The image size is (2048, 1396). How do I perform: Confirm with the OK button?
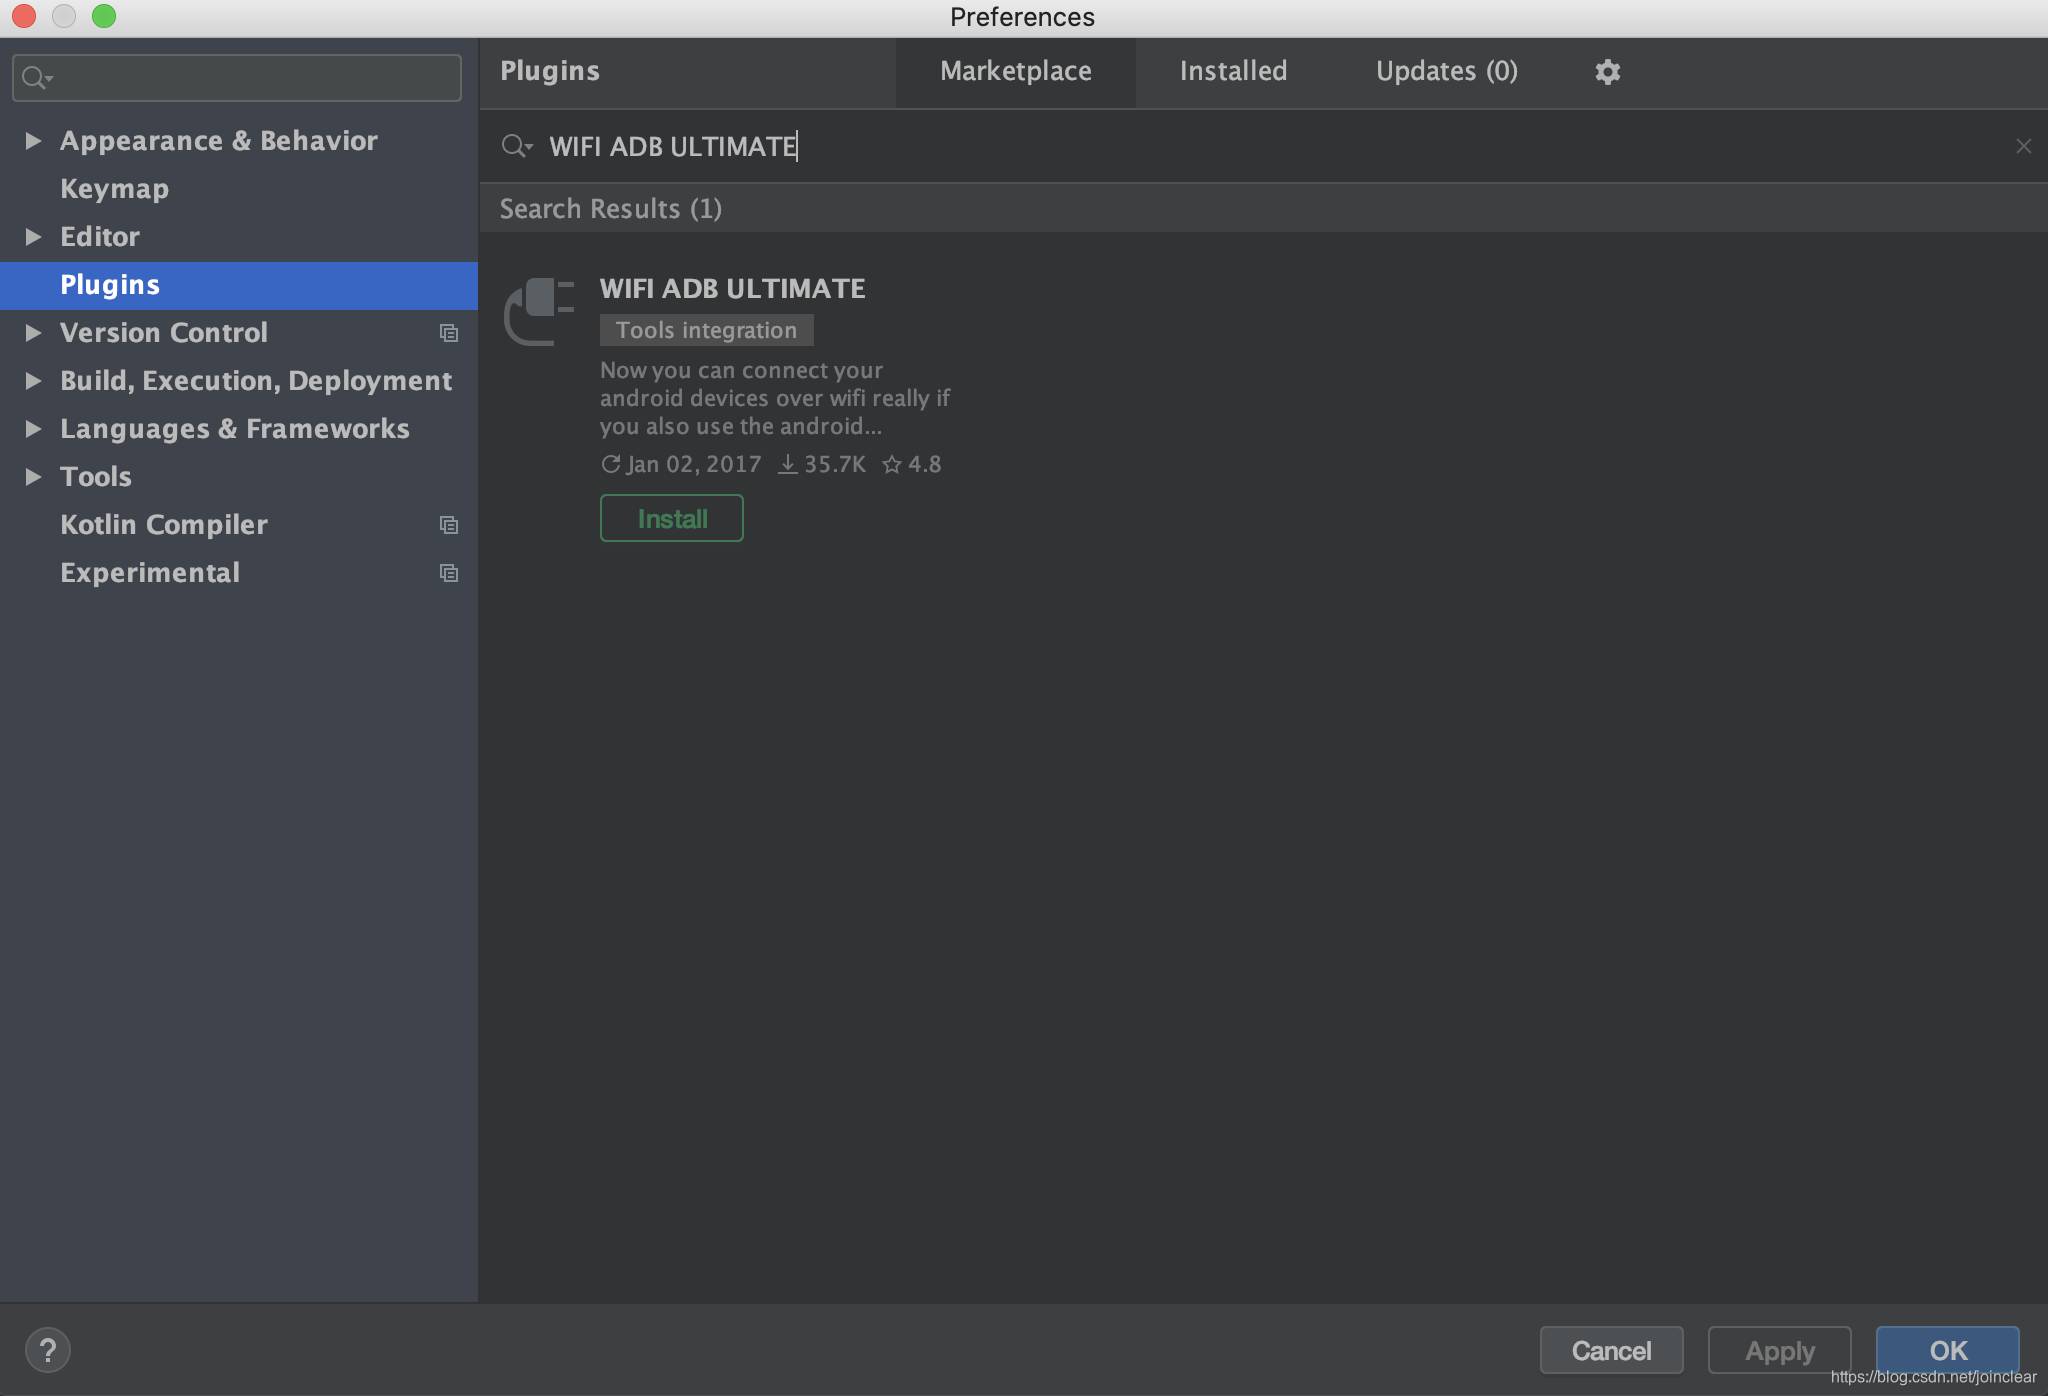pos(1948,1350)
